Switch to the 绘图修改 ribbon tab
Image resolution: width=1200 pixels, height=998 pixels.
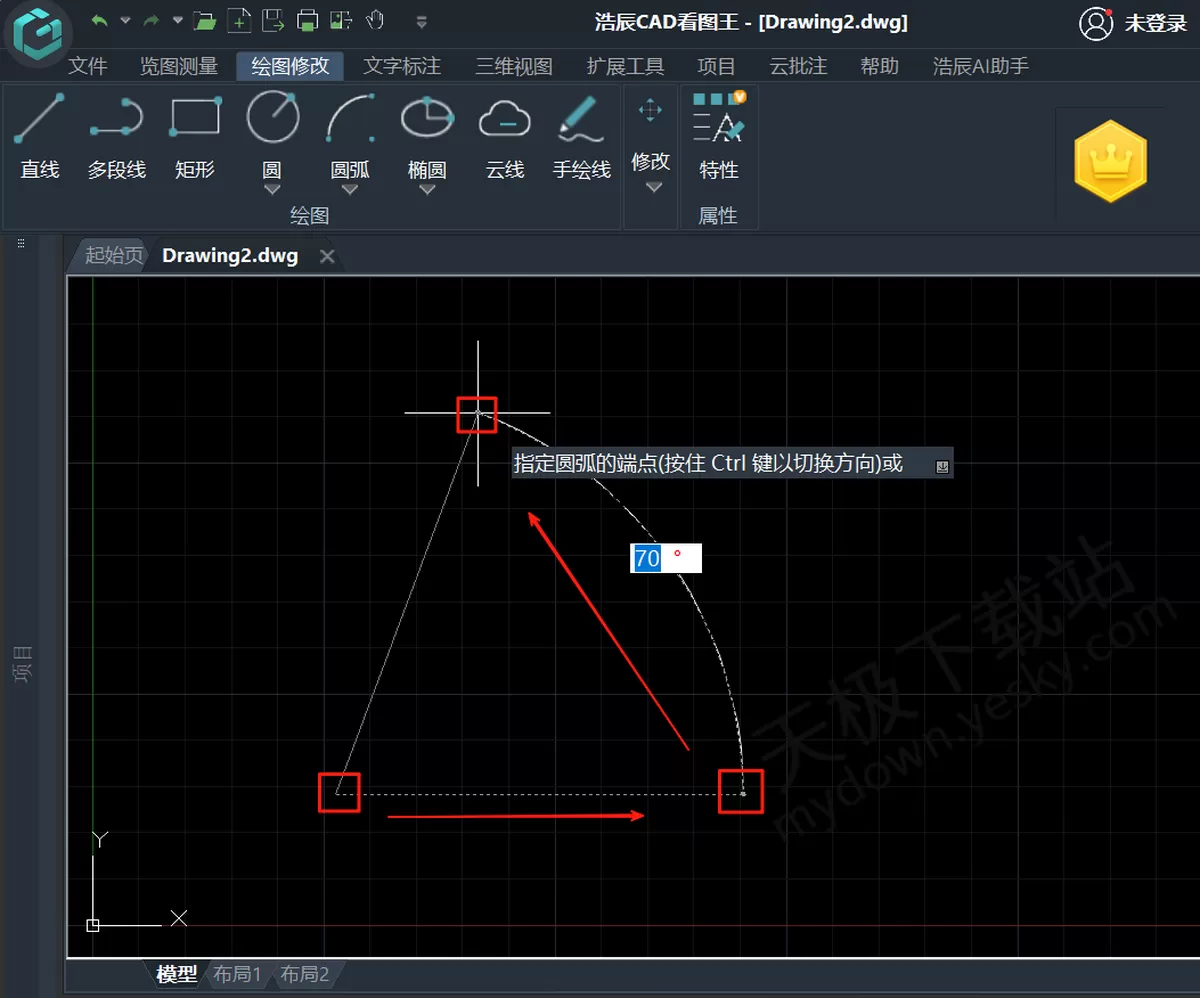pos(290,66)
